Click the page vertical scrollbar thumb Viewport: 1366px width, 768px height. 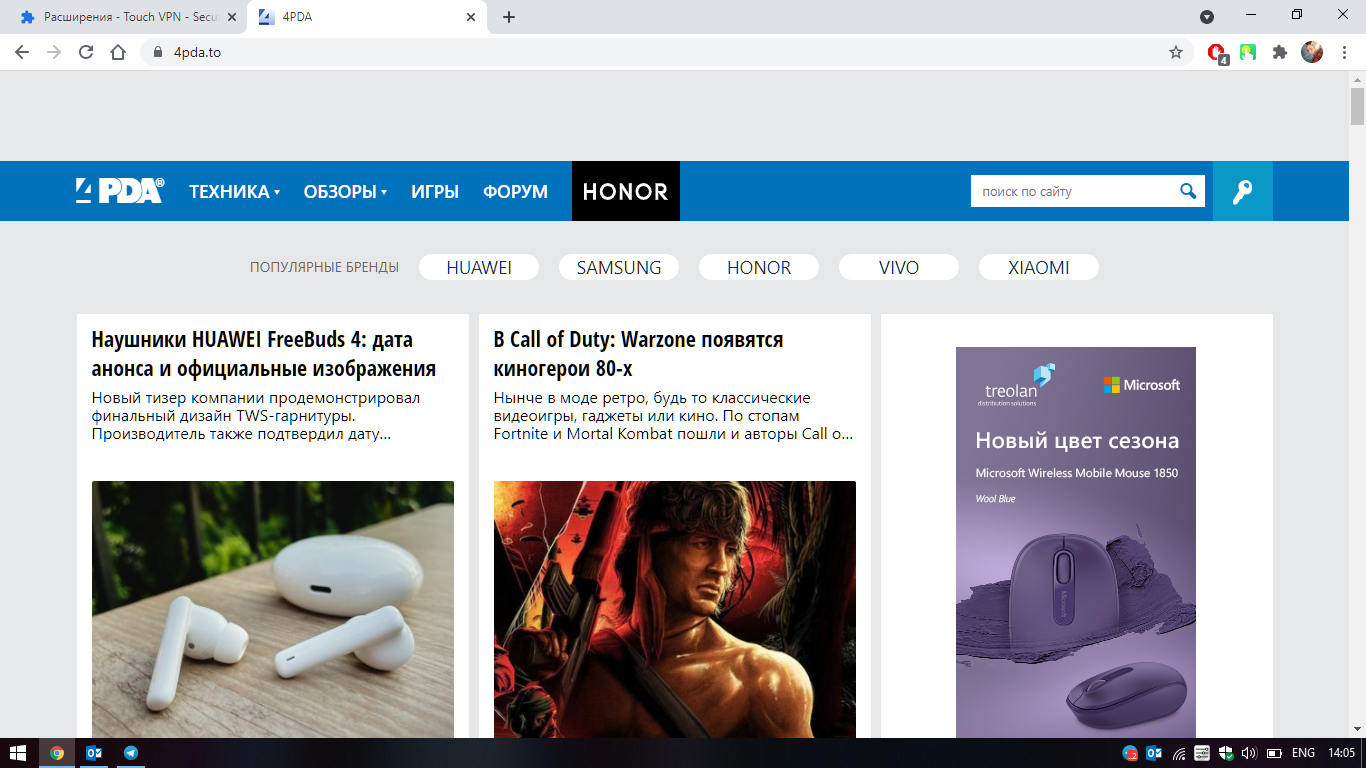1357,105
